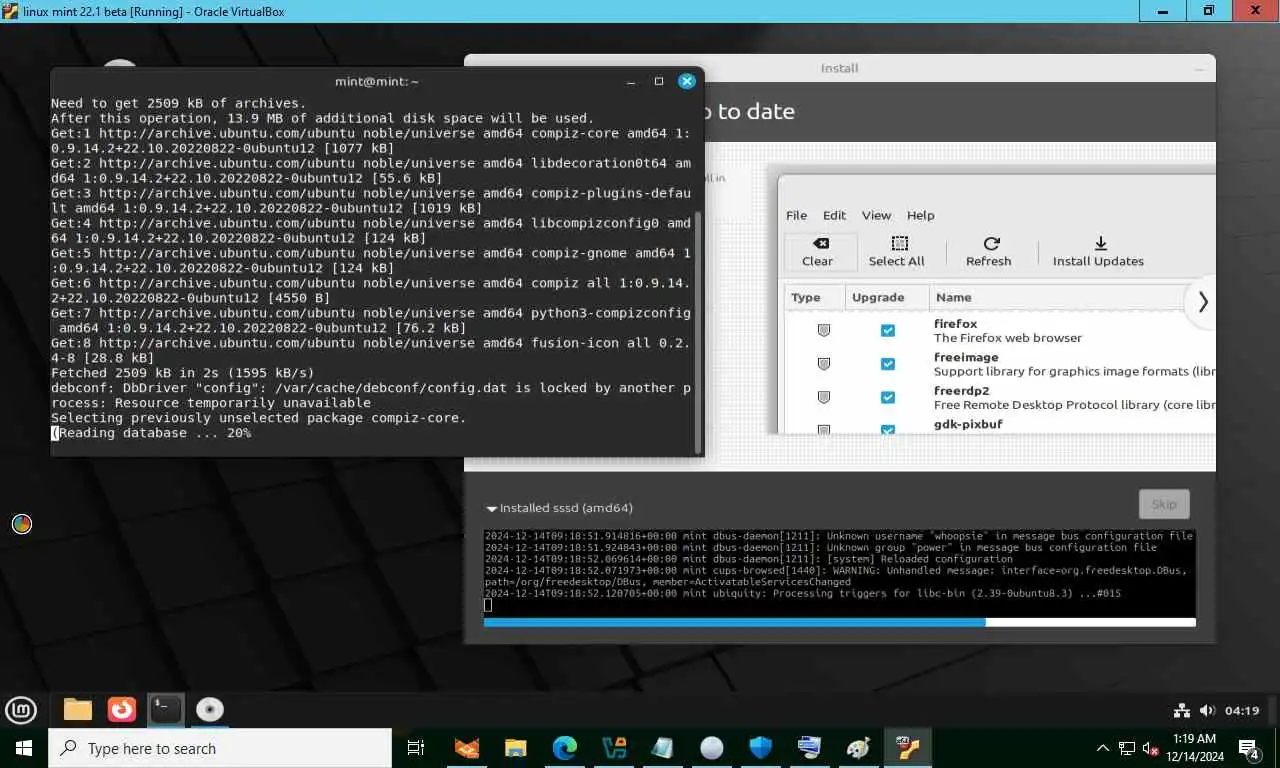
Task: Open the File menu in Update Manager
Action: point(796,215)
